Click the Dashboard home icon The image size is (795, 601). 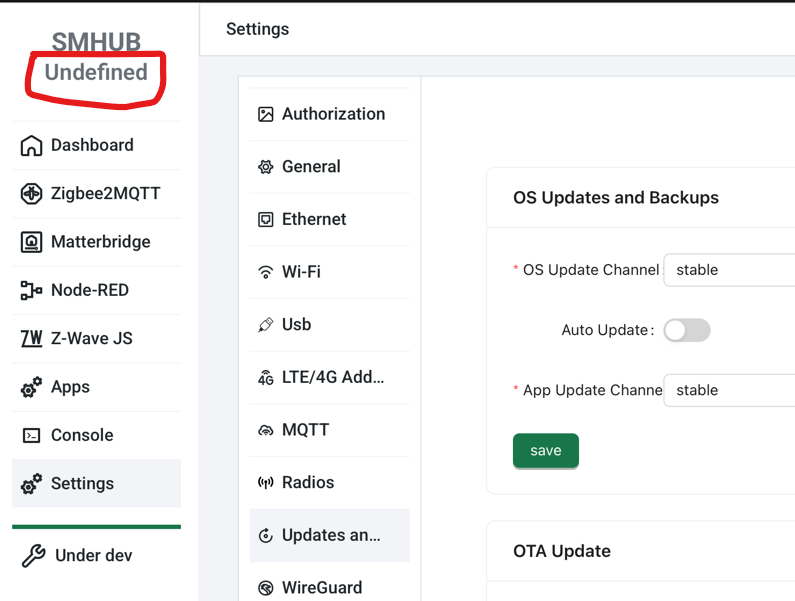coord(32,146)
